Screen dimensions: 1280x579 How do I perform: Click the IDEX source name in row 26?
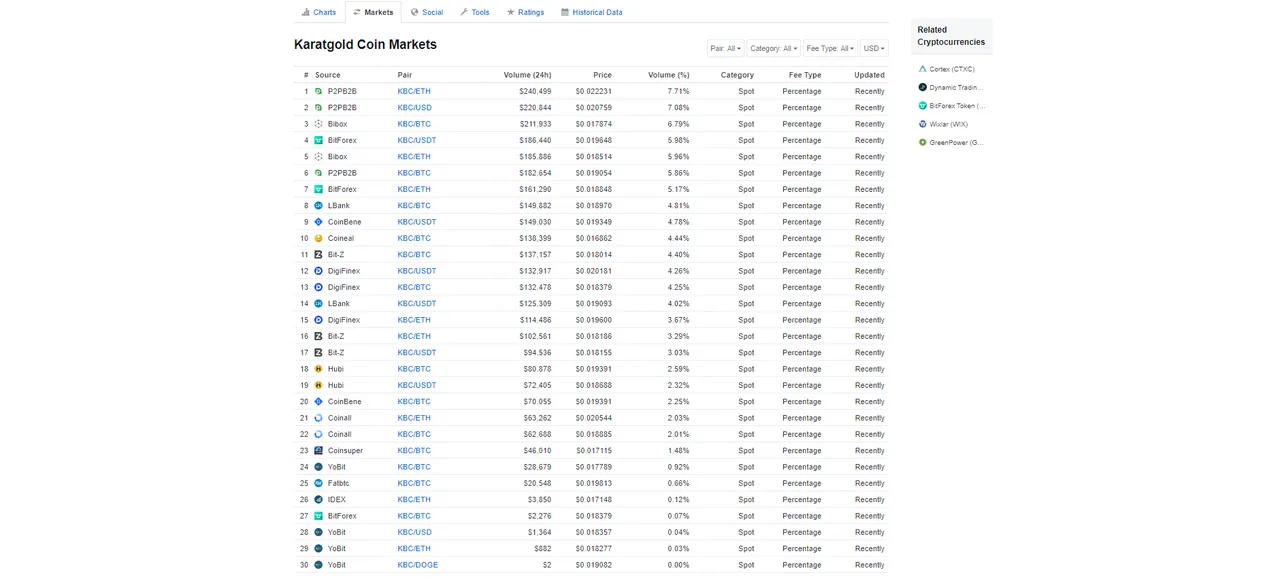pyautogui.click(x=337, y=499)
